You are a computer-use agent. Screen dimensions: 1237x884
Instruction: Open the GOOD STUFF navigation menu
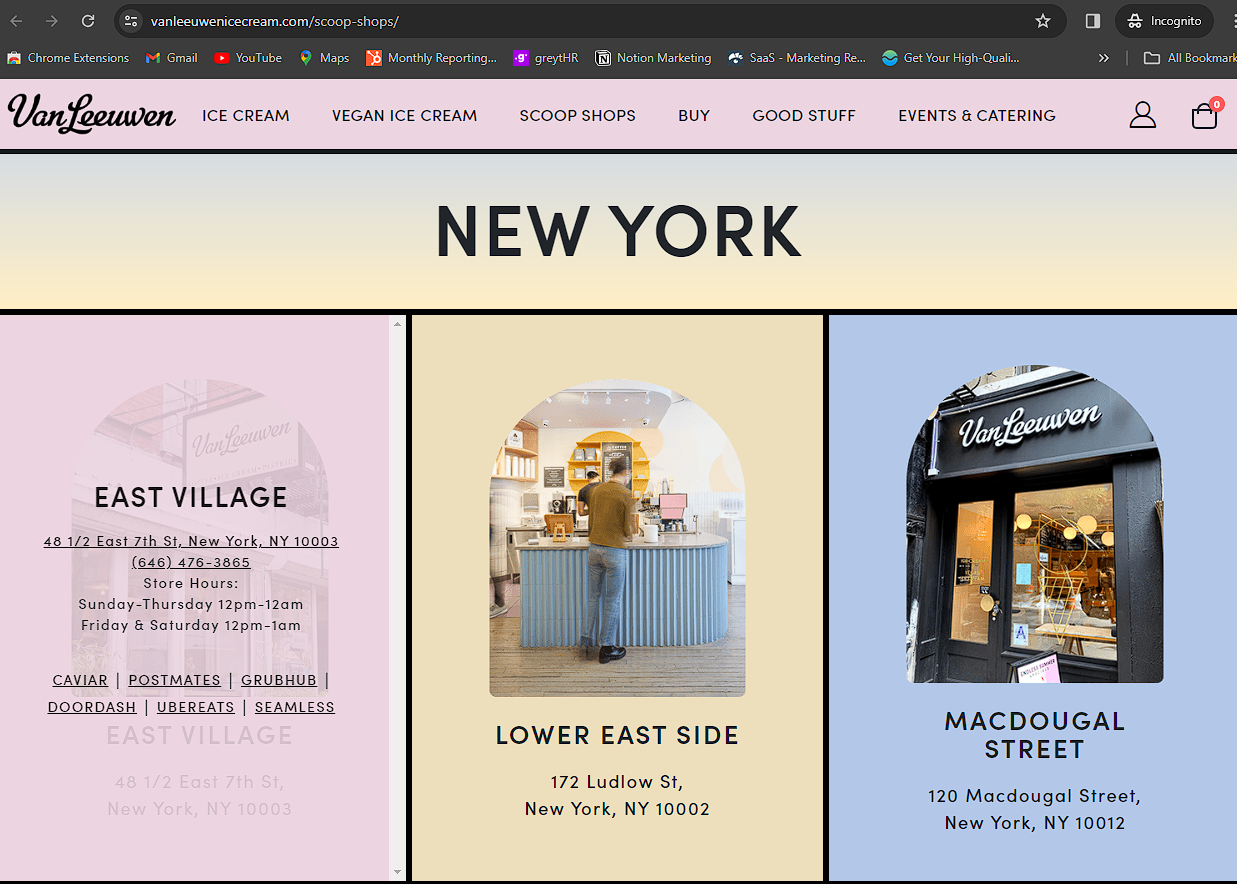(804, 115)
